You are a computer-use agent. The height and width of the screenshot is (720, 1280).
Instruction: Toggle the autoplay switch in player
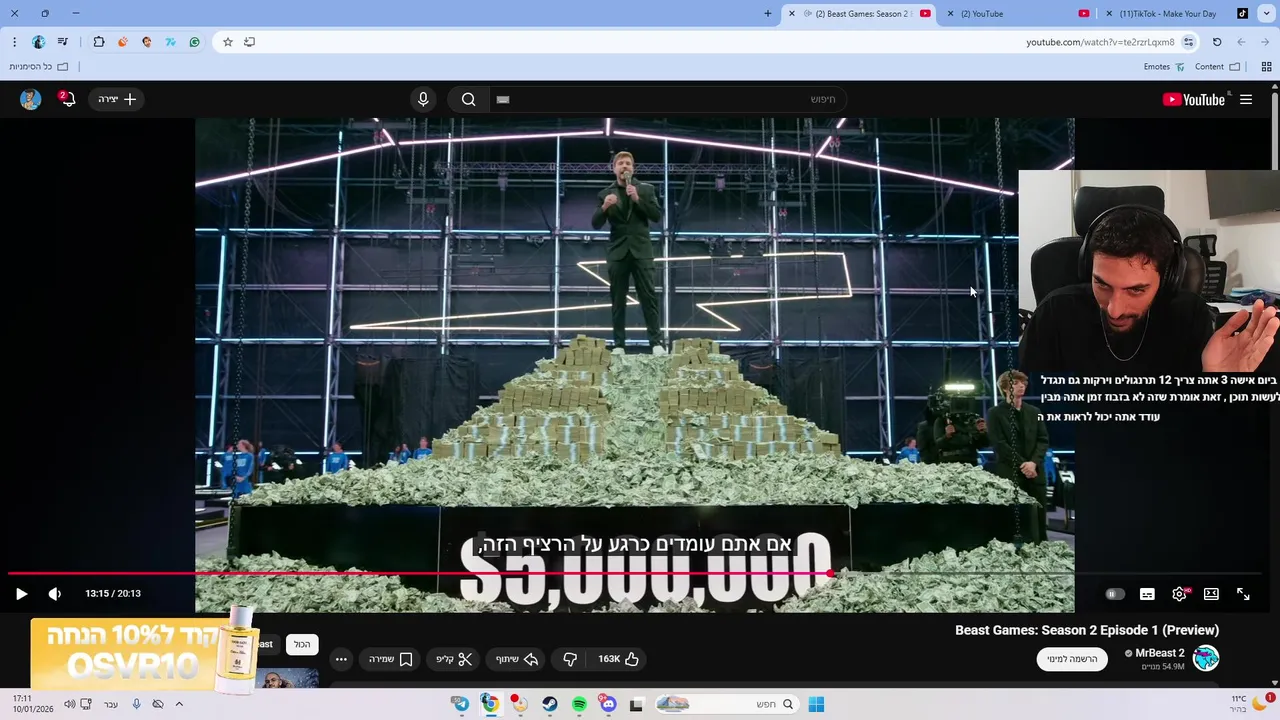pos(1114,594)
